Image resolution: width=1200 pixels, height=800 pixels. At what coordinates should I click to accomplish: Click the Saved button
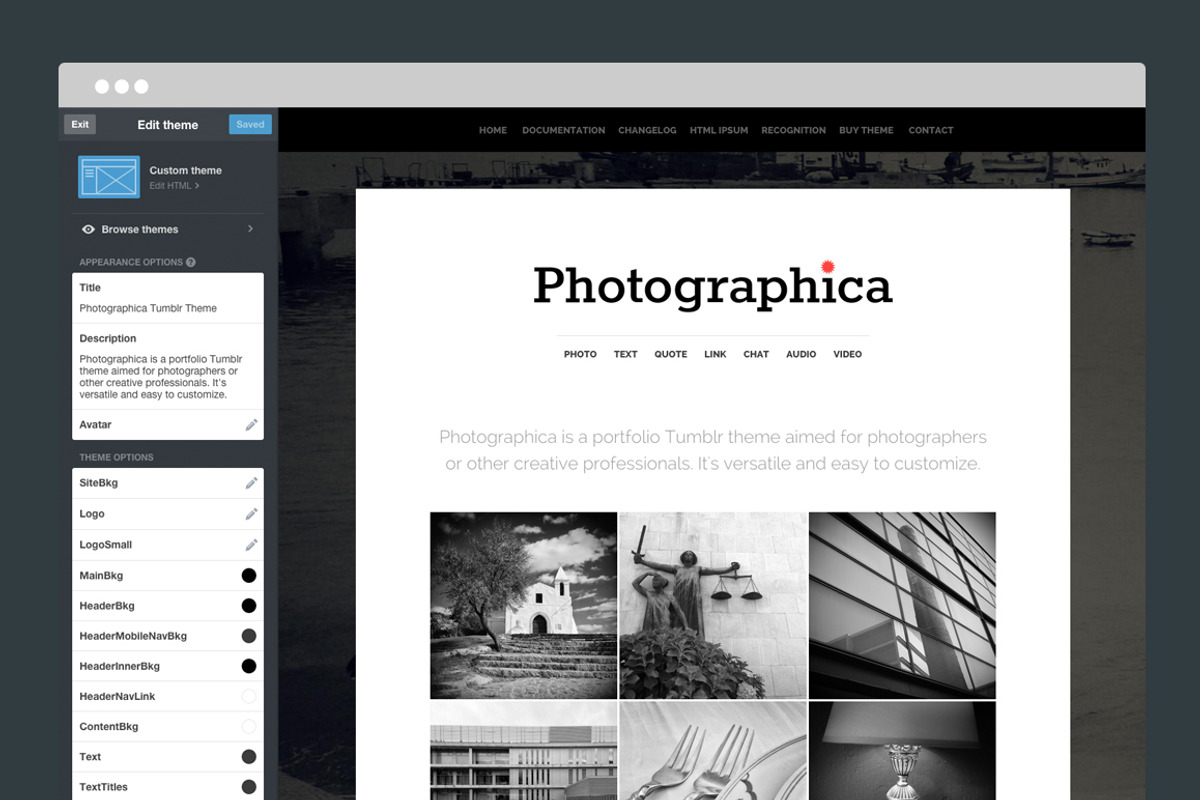tap(250, 125)
